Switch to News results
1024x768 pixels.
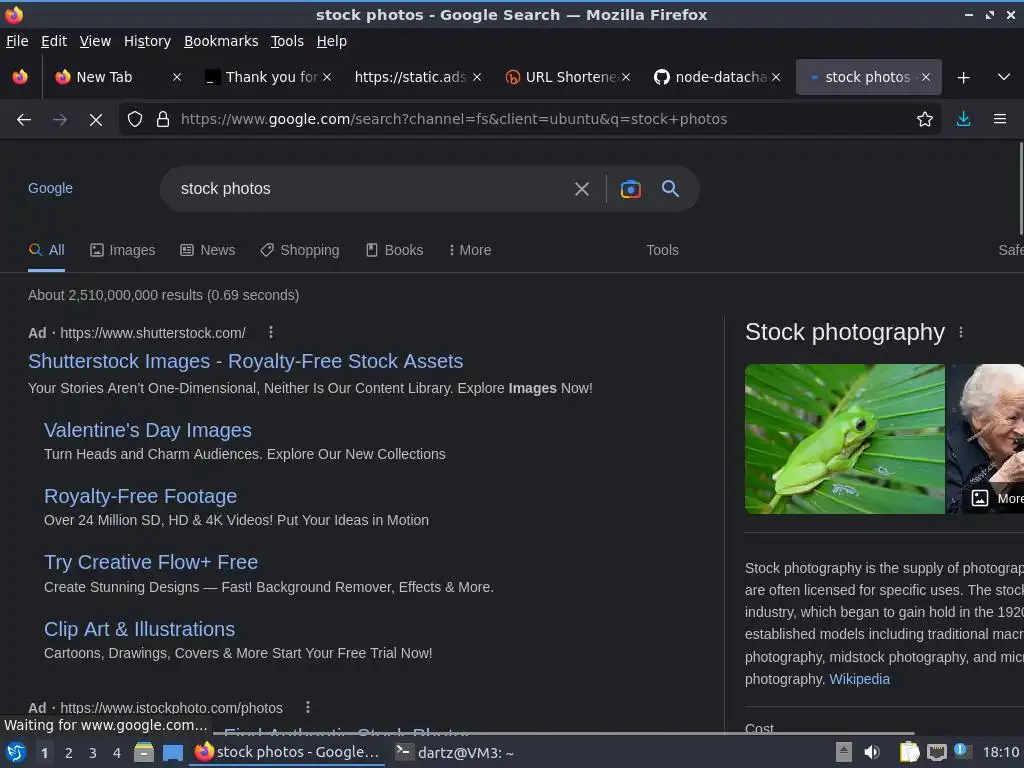tap(208, 250)
